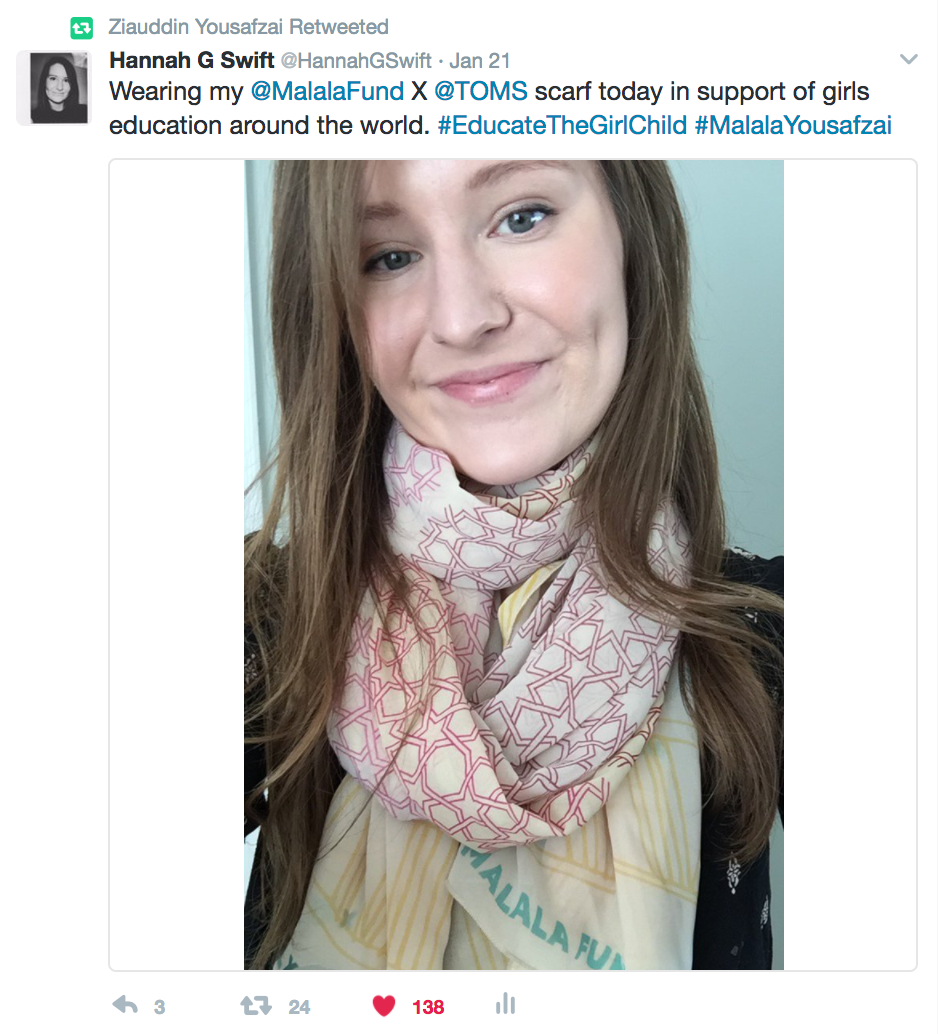Click the 24 retweets count
Viewport: 938px width, 1034px height.
point(299,1007)
